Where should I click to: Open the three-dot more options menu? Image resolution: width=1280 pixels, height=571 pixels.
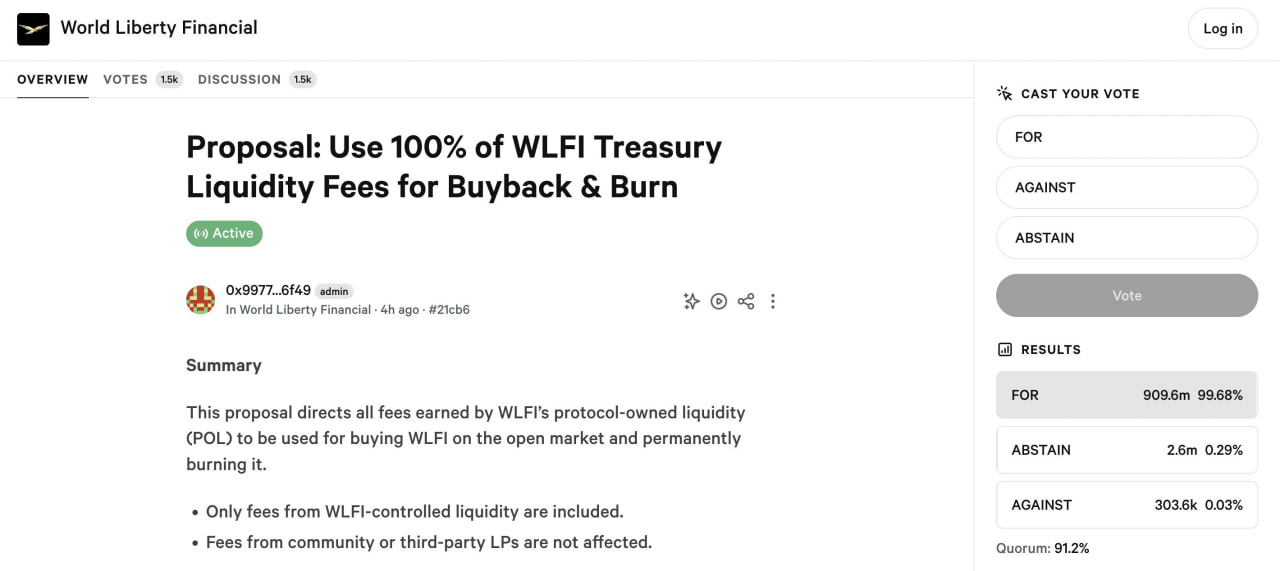point(773,301)
